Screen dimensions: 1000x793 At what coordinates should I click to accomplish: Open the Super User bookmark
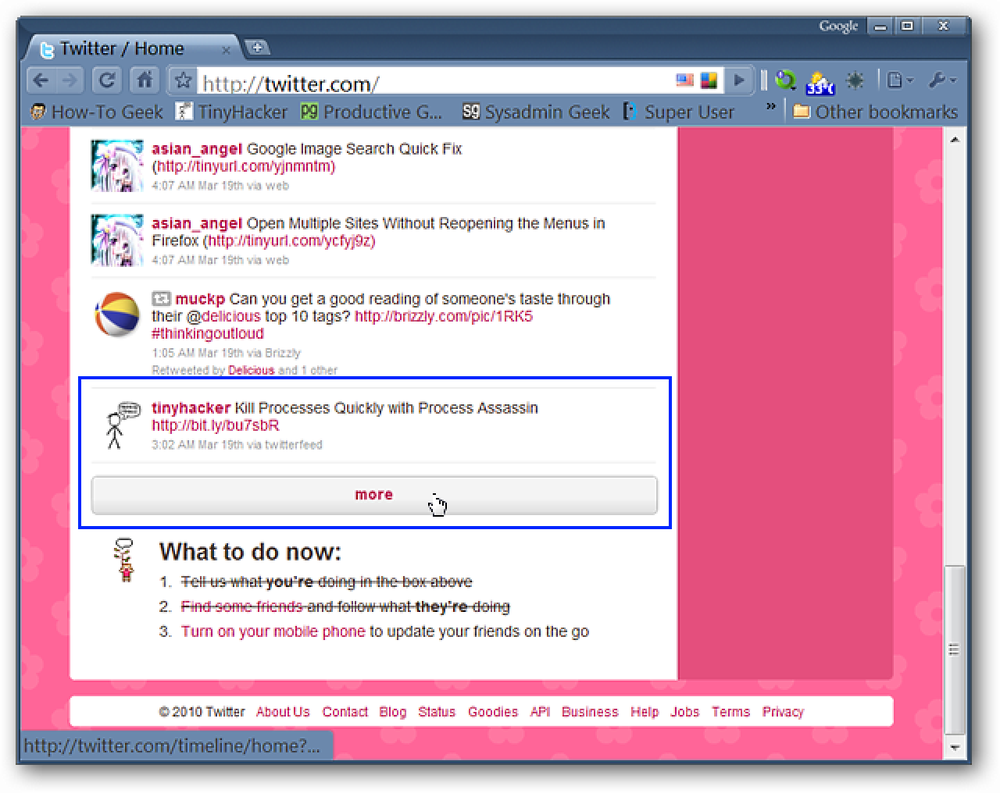679,112
